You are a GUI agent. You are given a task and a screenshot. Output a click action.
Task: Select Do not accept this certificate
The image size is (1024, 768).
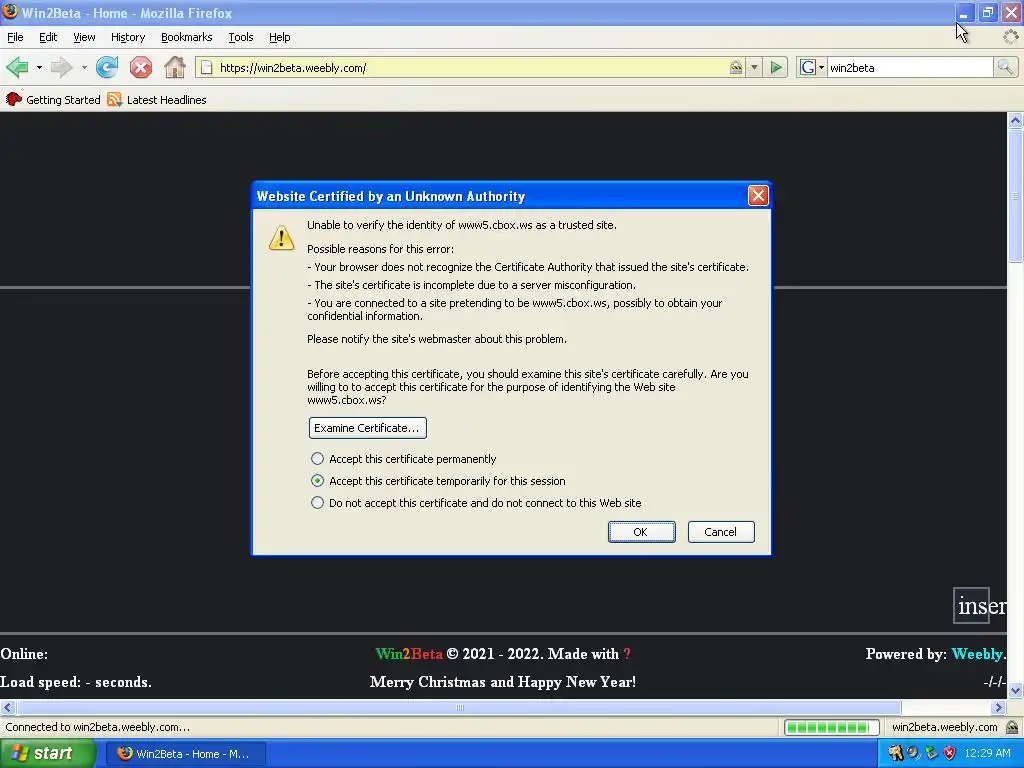click(317, 503)
